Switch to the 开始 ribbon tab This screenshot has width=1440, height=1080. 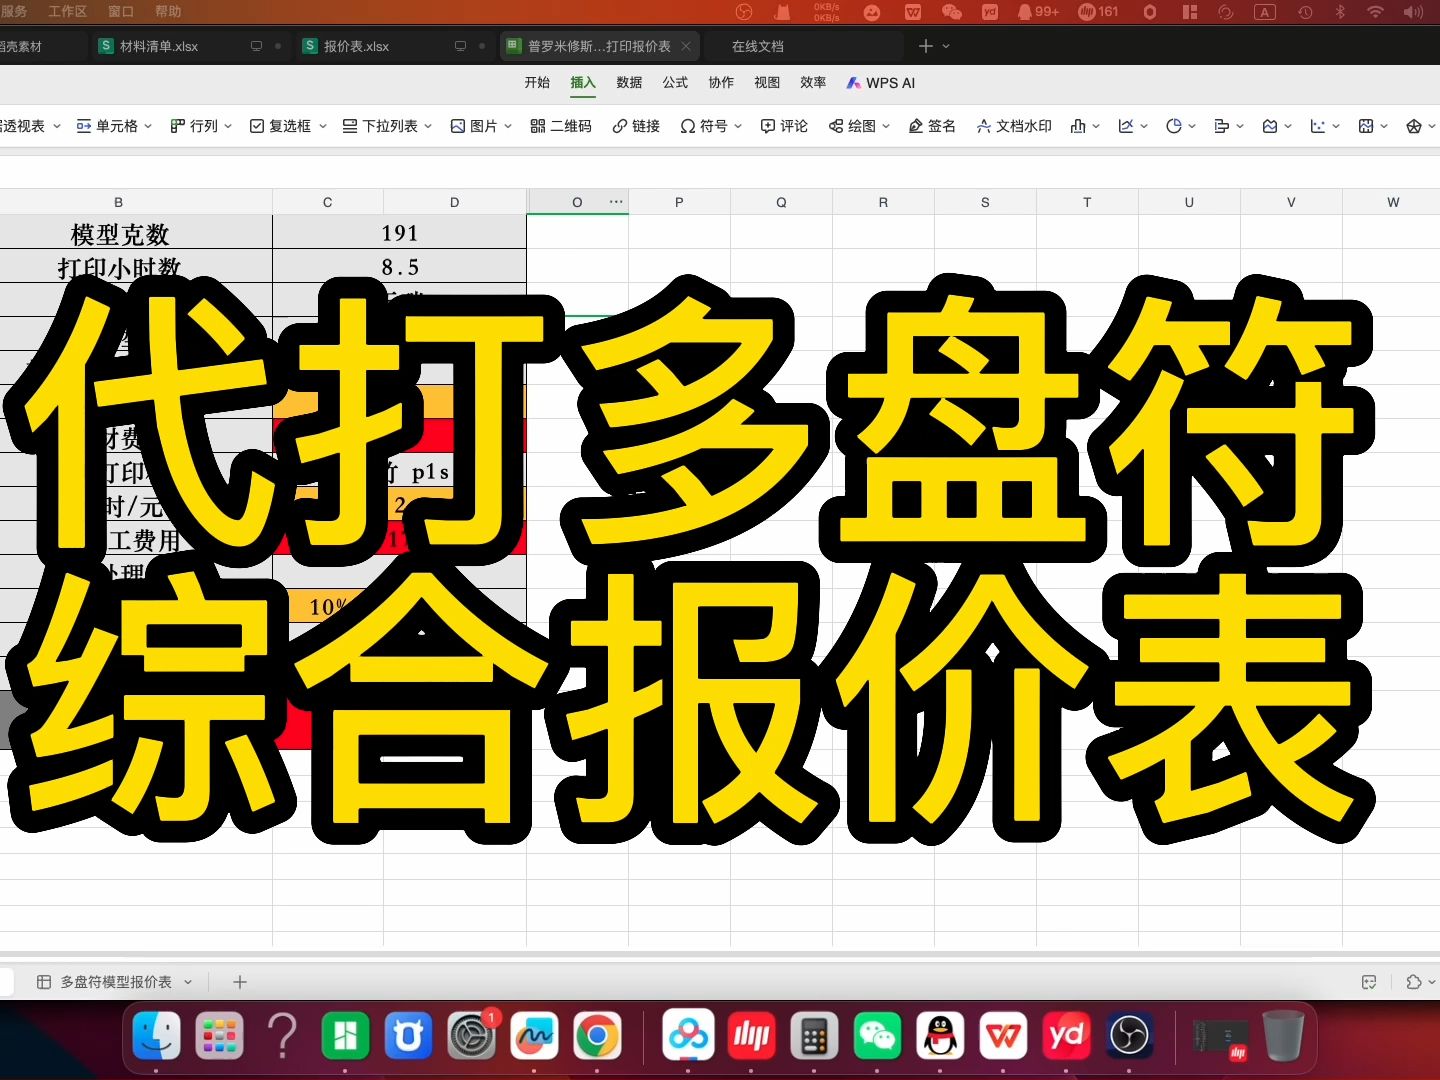pyautogui.click(x=537, y=83)
